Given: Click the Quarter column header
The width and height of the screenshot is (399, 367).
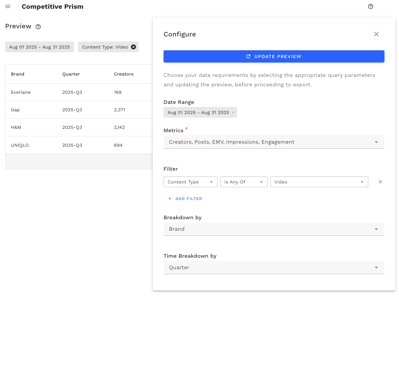Looking at the screenshot, I should click(x=71, y=74).
